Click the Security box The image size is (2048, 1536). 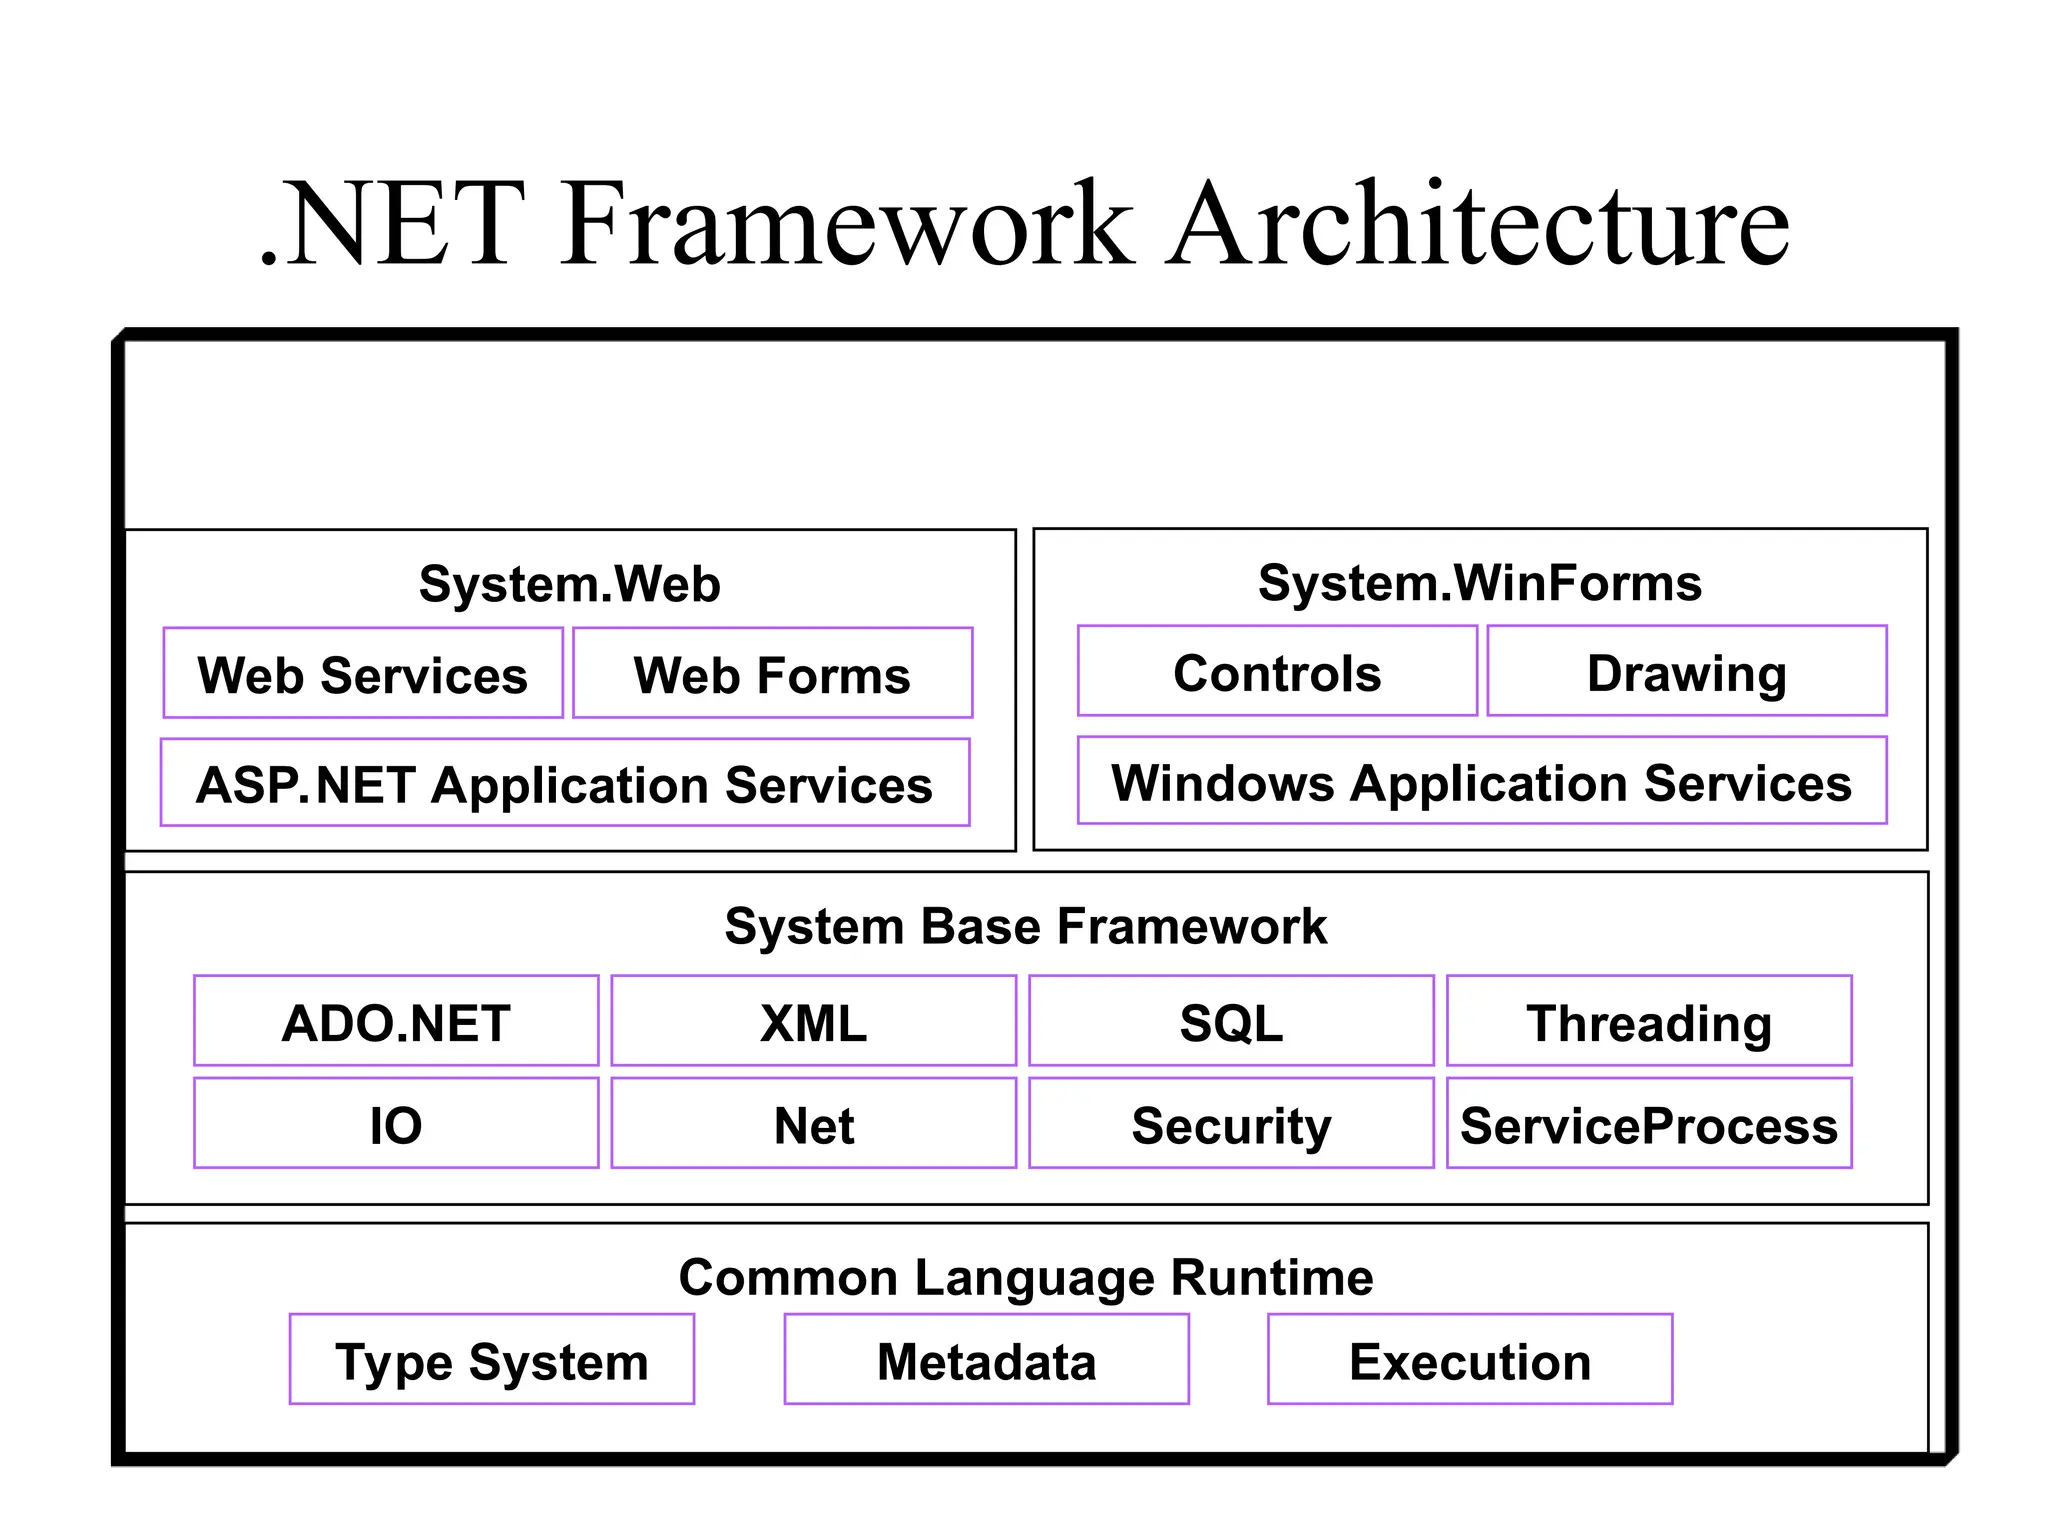click(1231, 1123)
